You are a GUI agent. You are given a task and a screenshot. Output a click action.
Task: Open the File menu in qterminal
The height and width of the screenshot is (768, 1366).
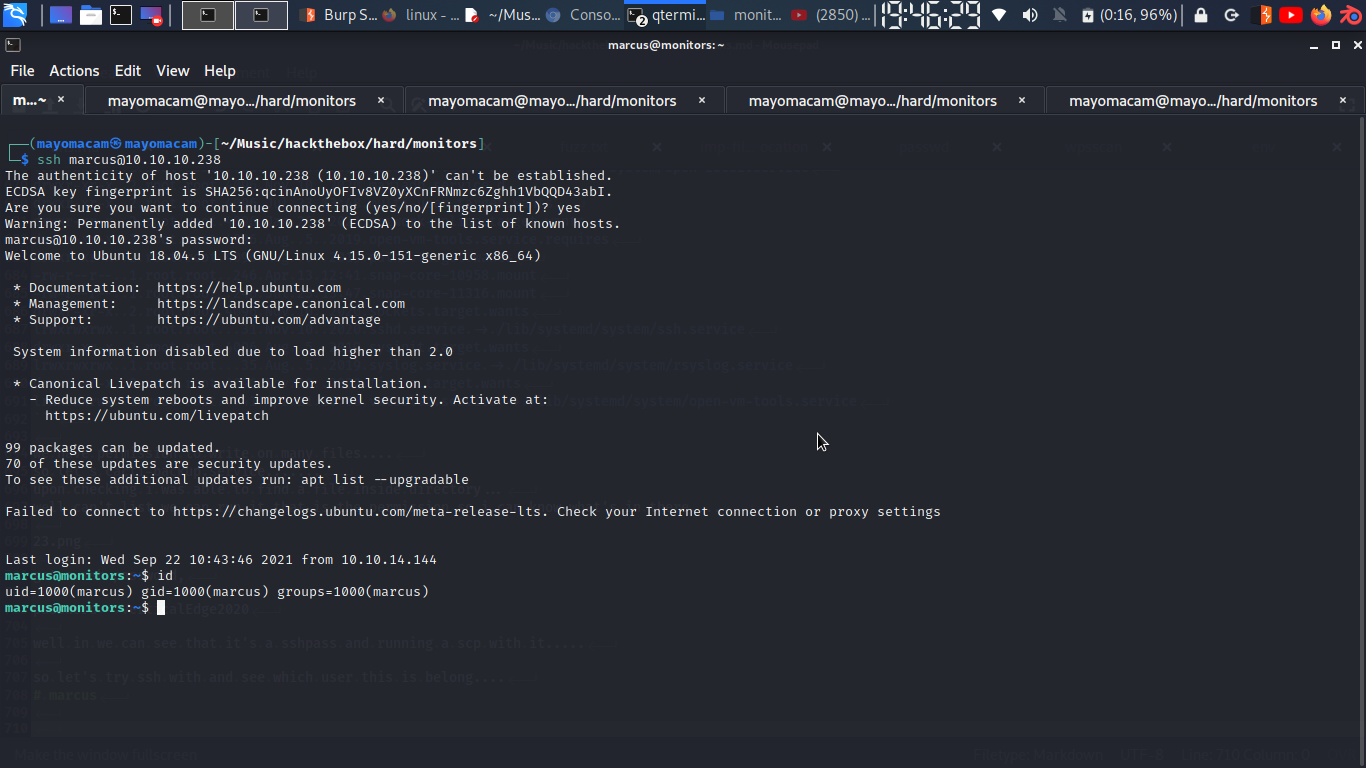22,71
